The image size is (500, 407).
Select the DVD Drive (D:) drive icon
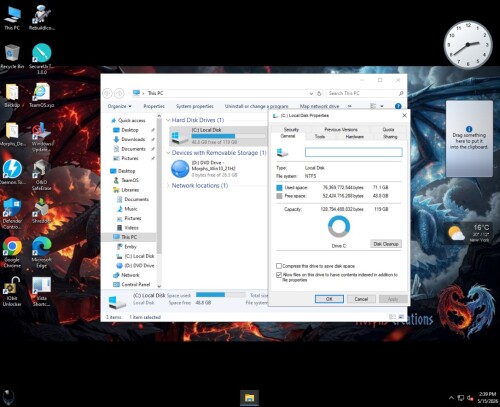click(x=180, y=169)
